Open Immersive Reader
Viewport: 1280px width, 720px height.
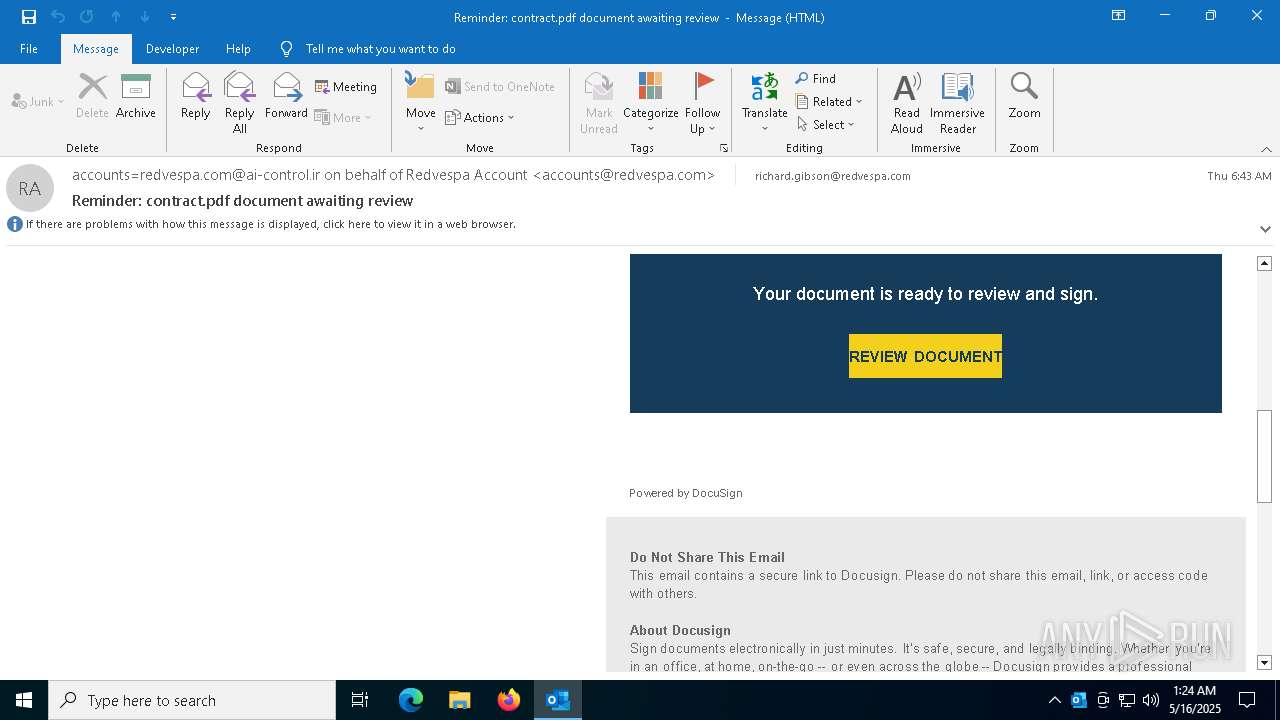(958, 103)
